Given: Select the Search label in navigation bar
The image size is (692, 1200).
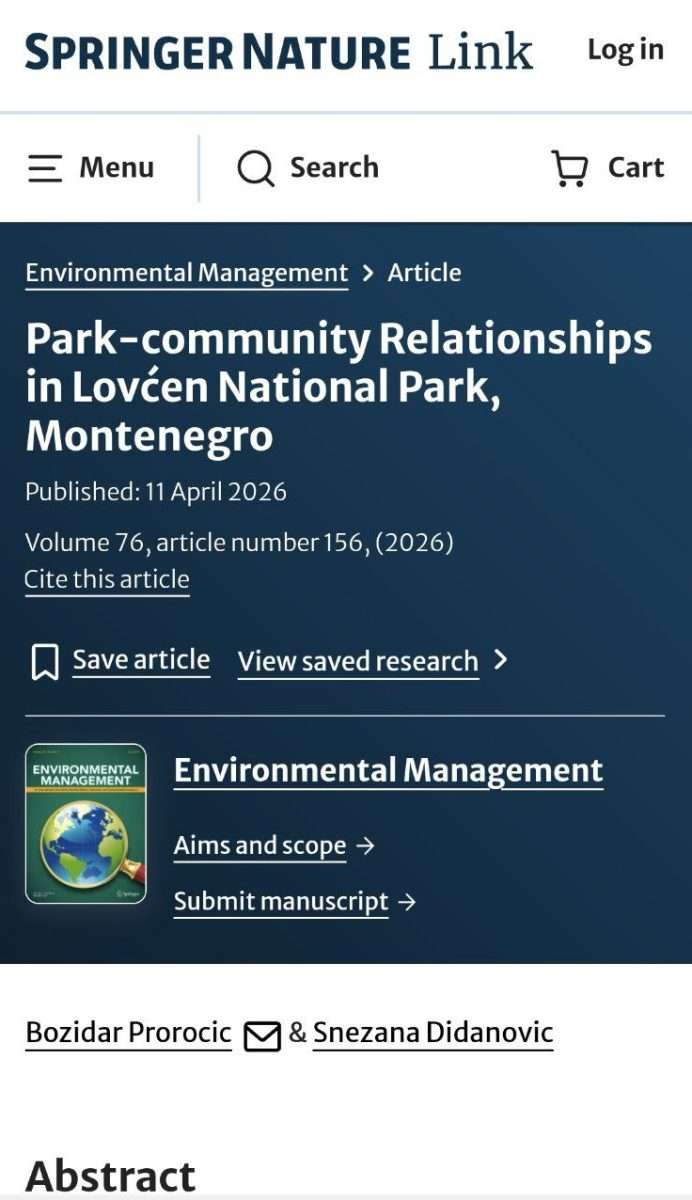Looking at the screenshot, I should (334, 168).
